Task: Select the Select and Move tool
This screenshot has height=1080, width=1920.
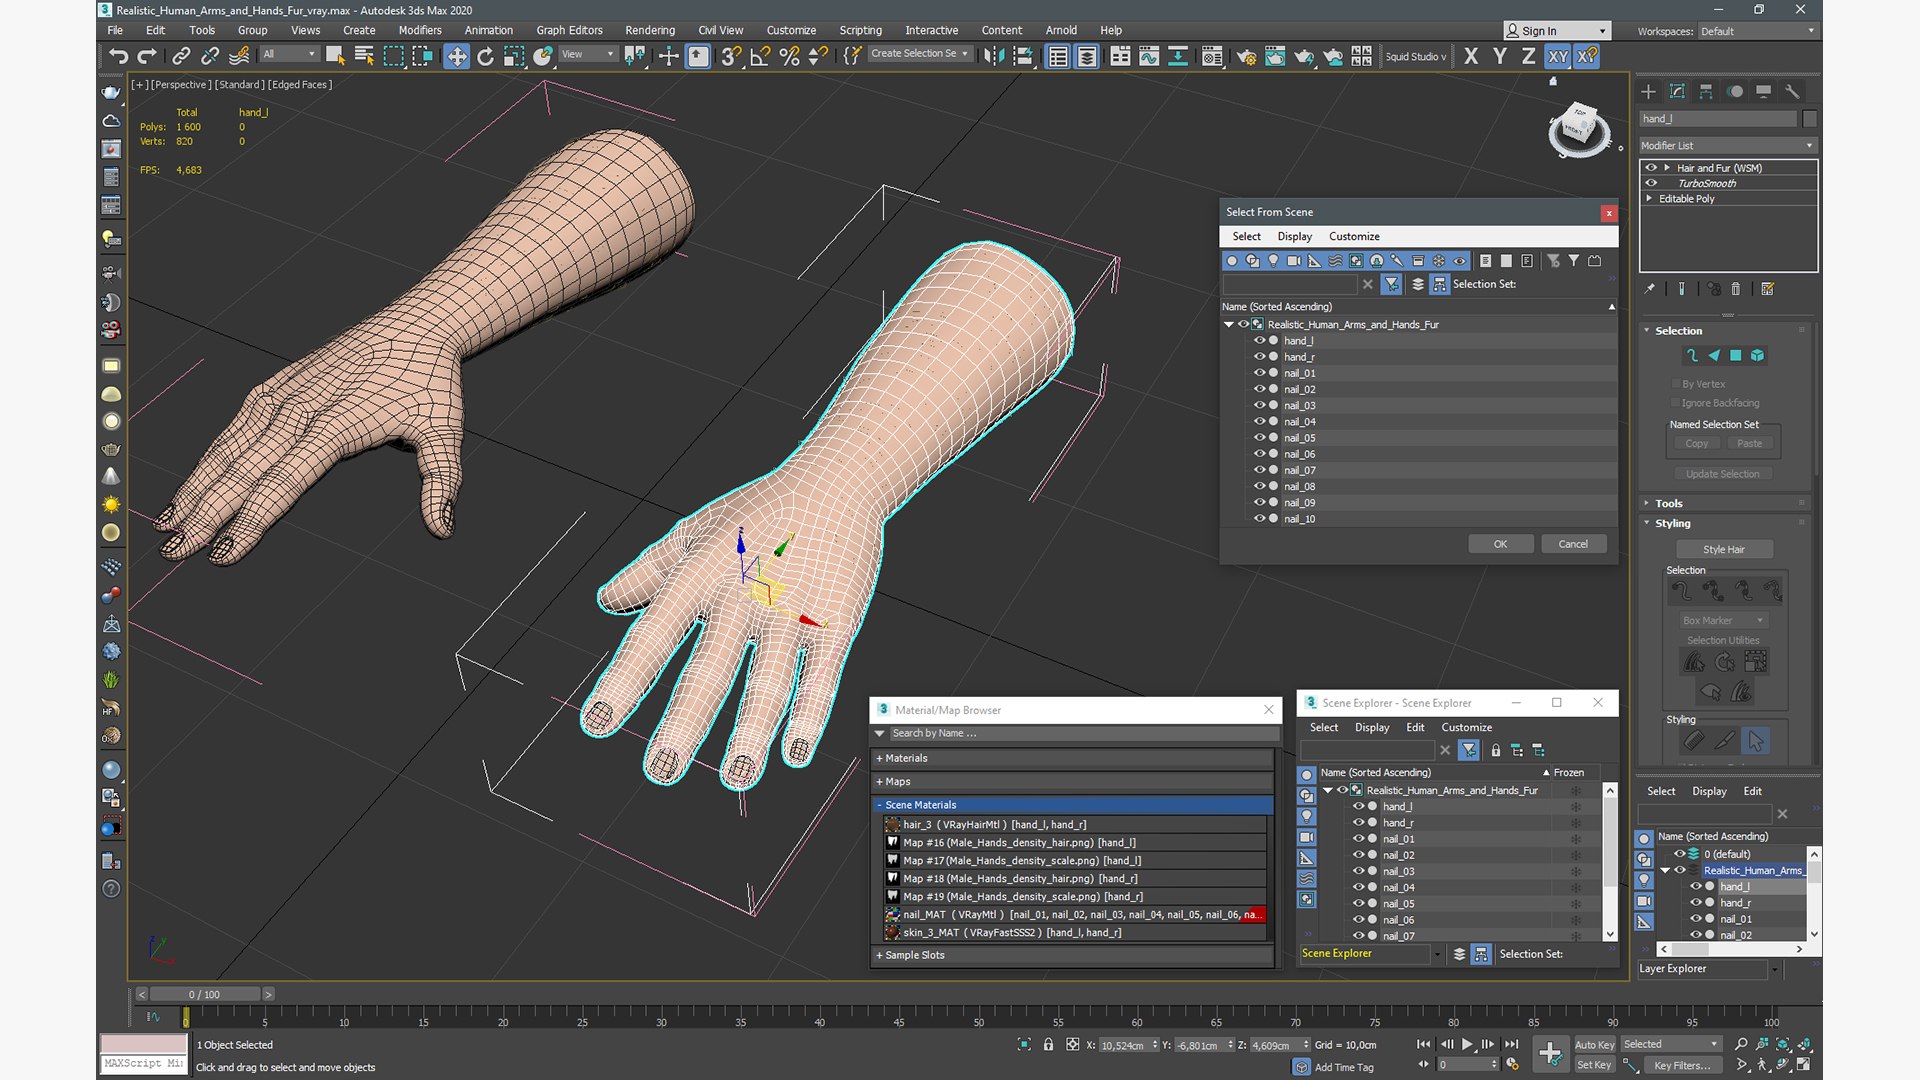Action: pos(456,56)
